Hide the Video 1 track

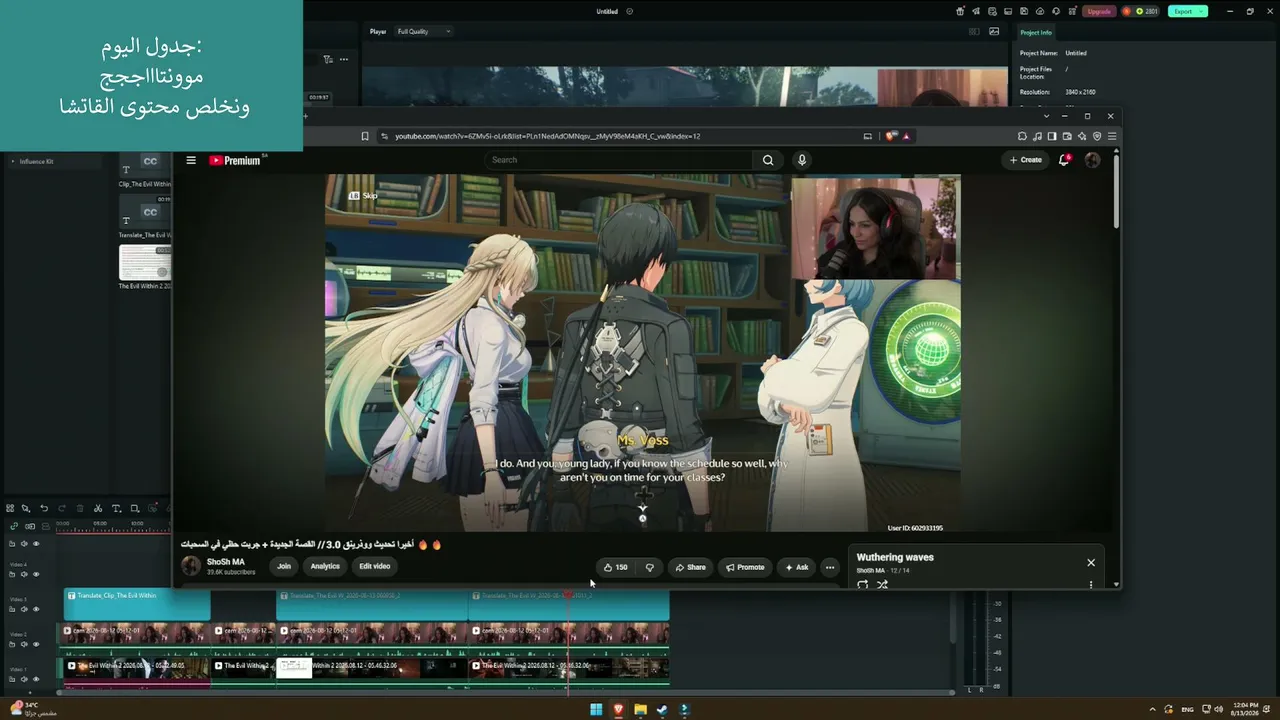[x=36, y=679]
